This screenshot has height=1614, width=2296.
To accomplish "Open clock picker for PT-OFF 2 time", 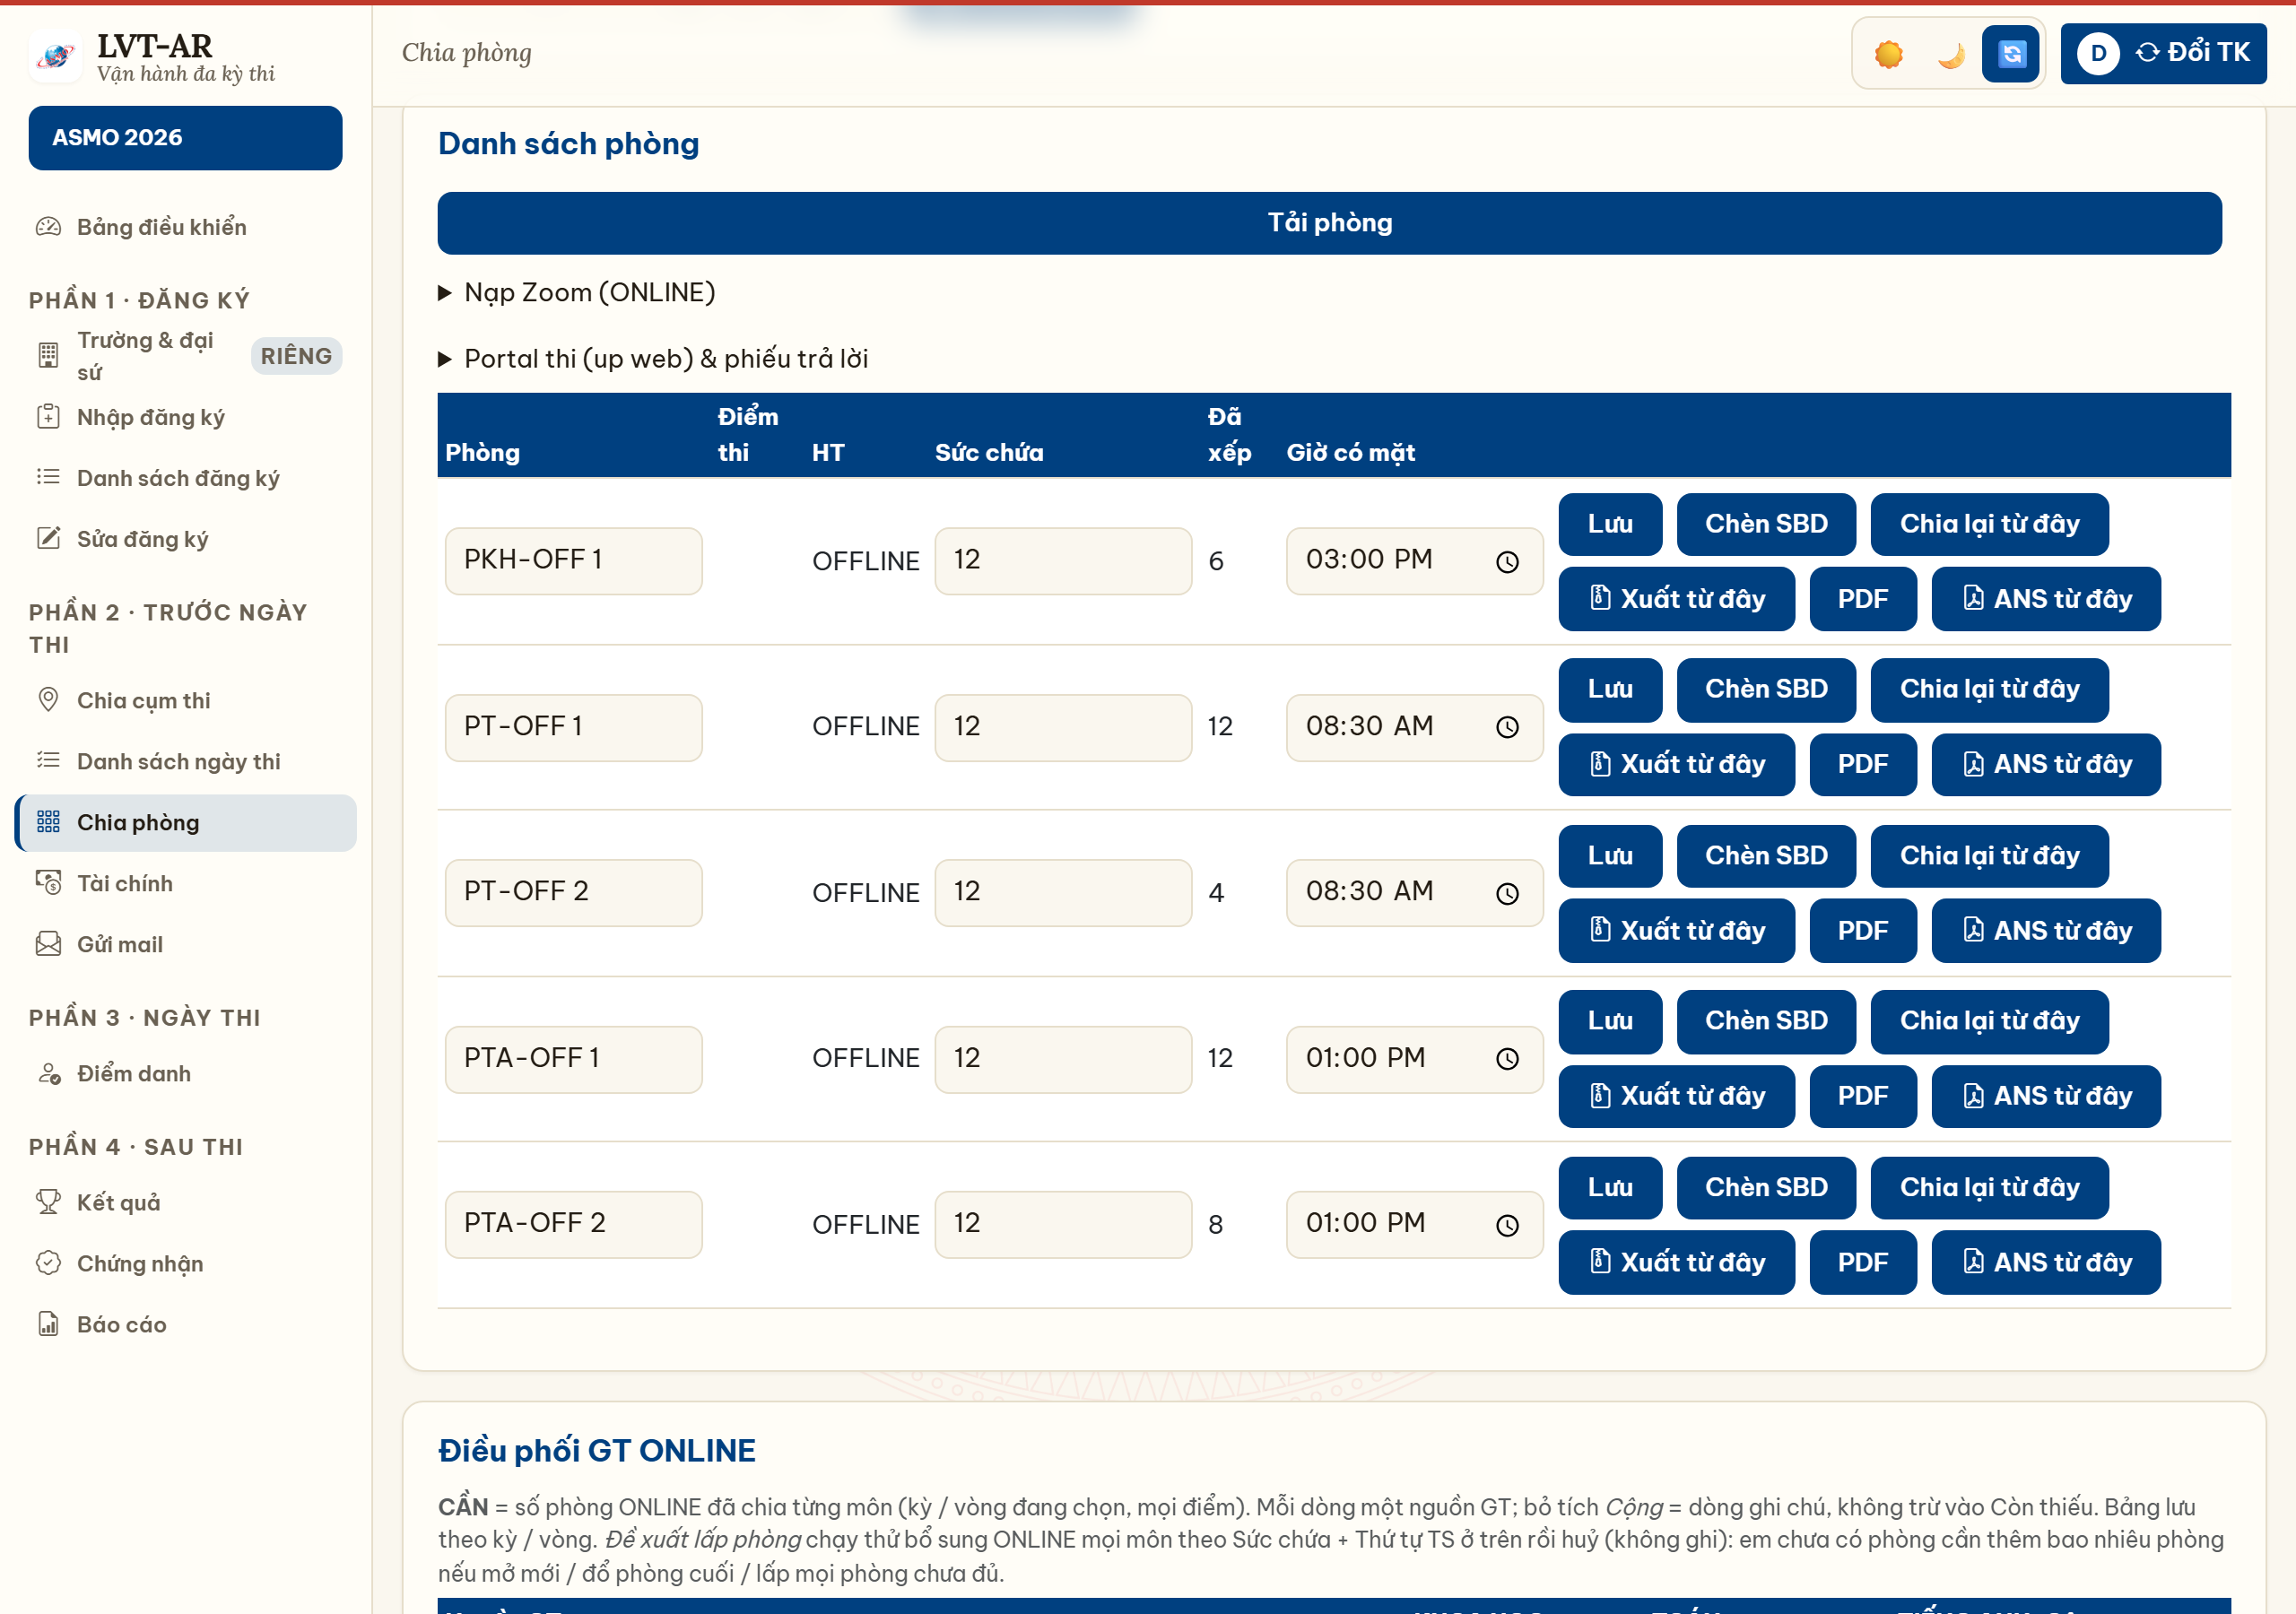I will pyautogui.click(x=1507, y=893).
